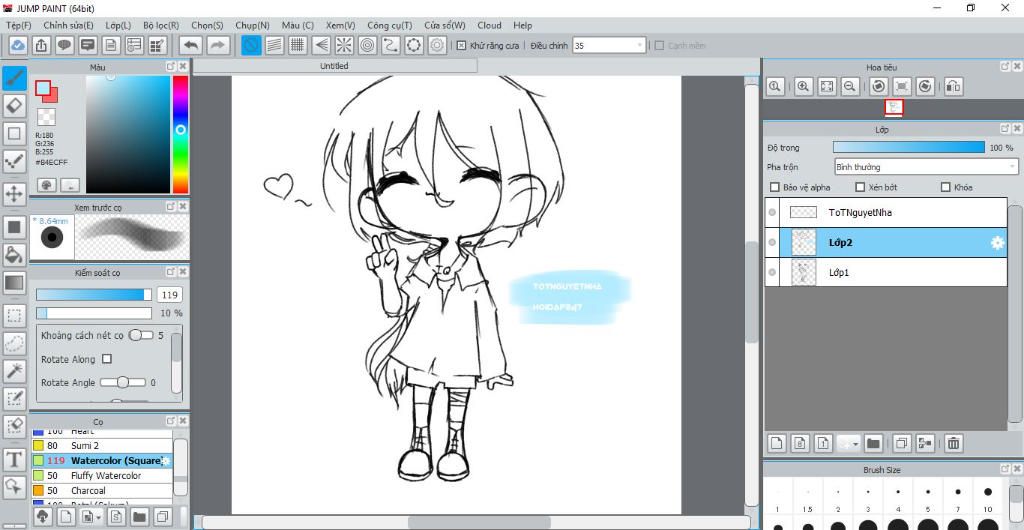This screenshot has height=530, width=1024.
Task: Click the export/share toolbar icon
Action: [x=41, y=45]
